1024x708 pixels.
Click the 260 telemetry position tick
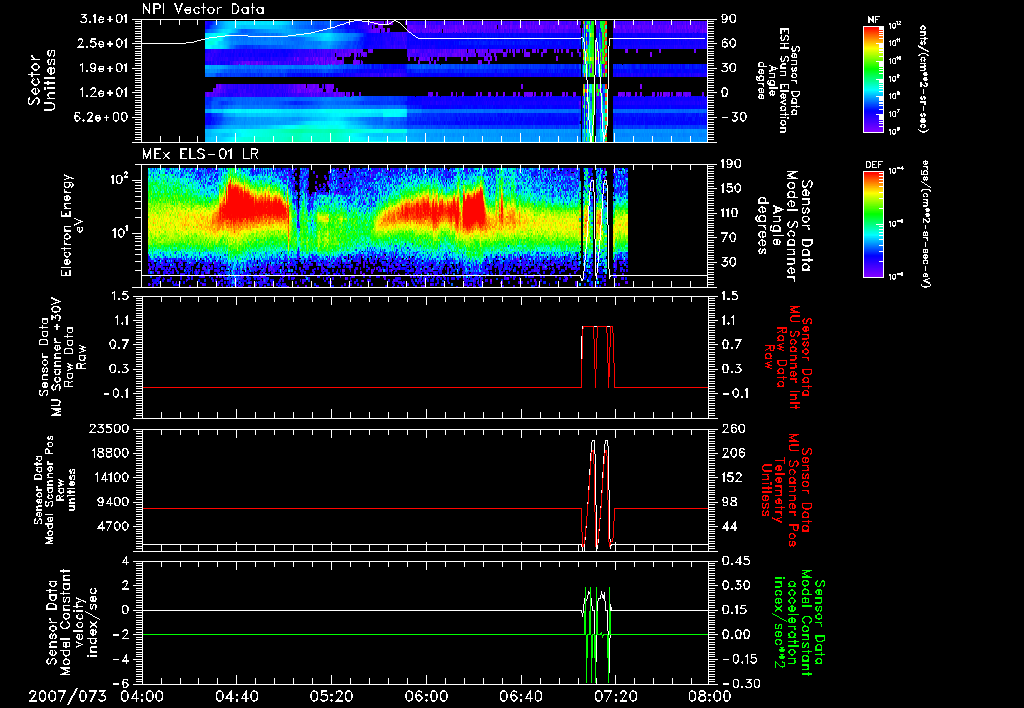coord(731,429)
